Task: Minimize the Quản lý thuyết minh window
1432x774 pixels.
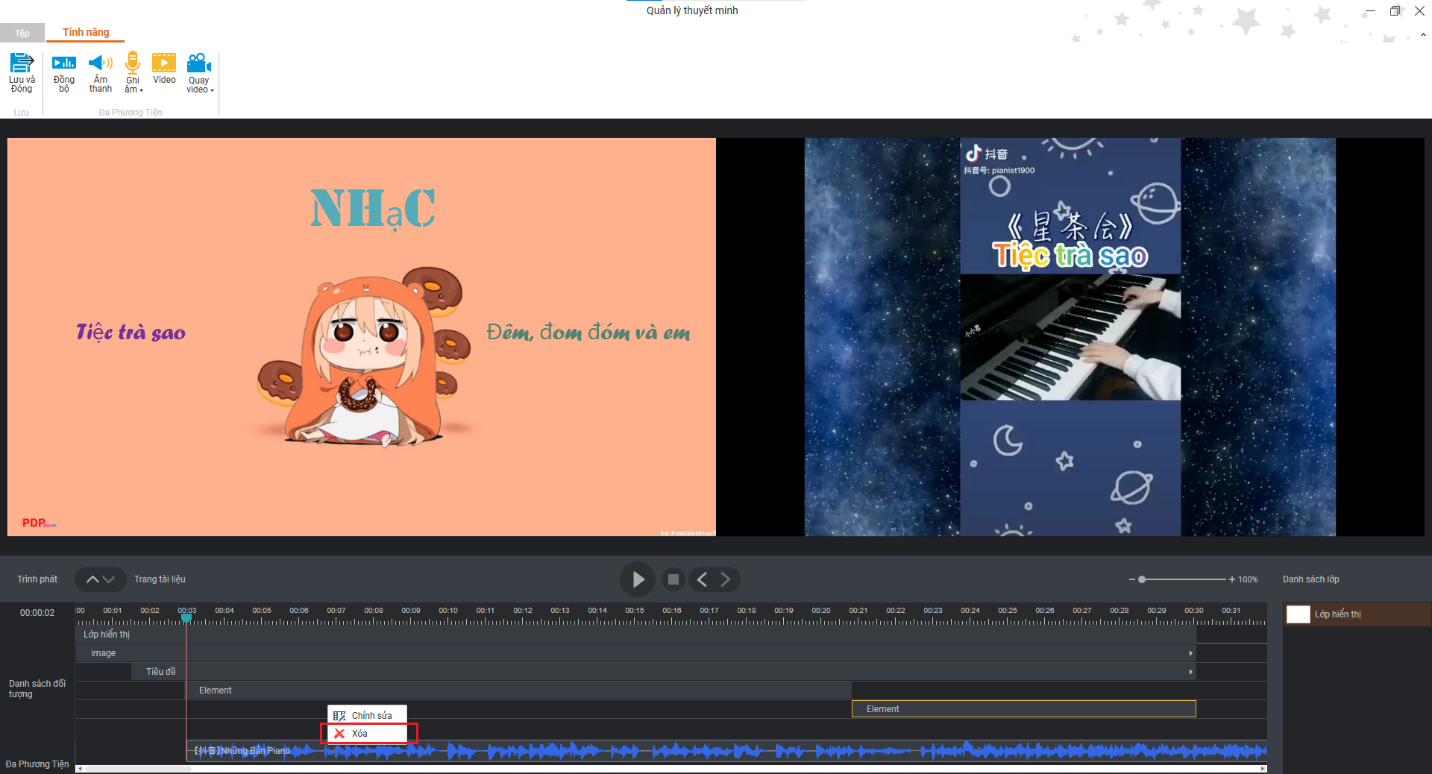Action: tap(1368, 11)
